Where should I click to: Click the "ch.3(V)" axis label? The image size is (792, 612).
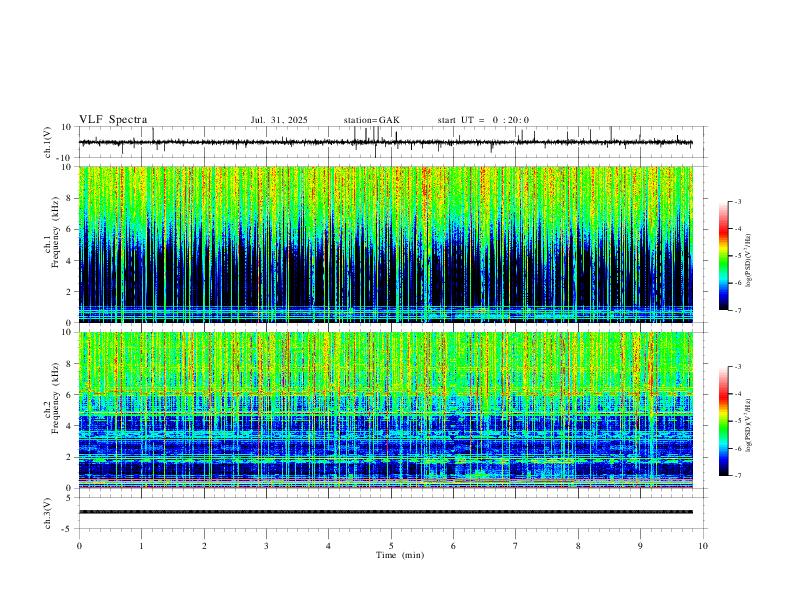click(48, 513)
